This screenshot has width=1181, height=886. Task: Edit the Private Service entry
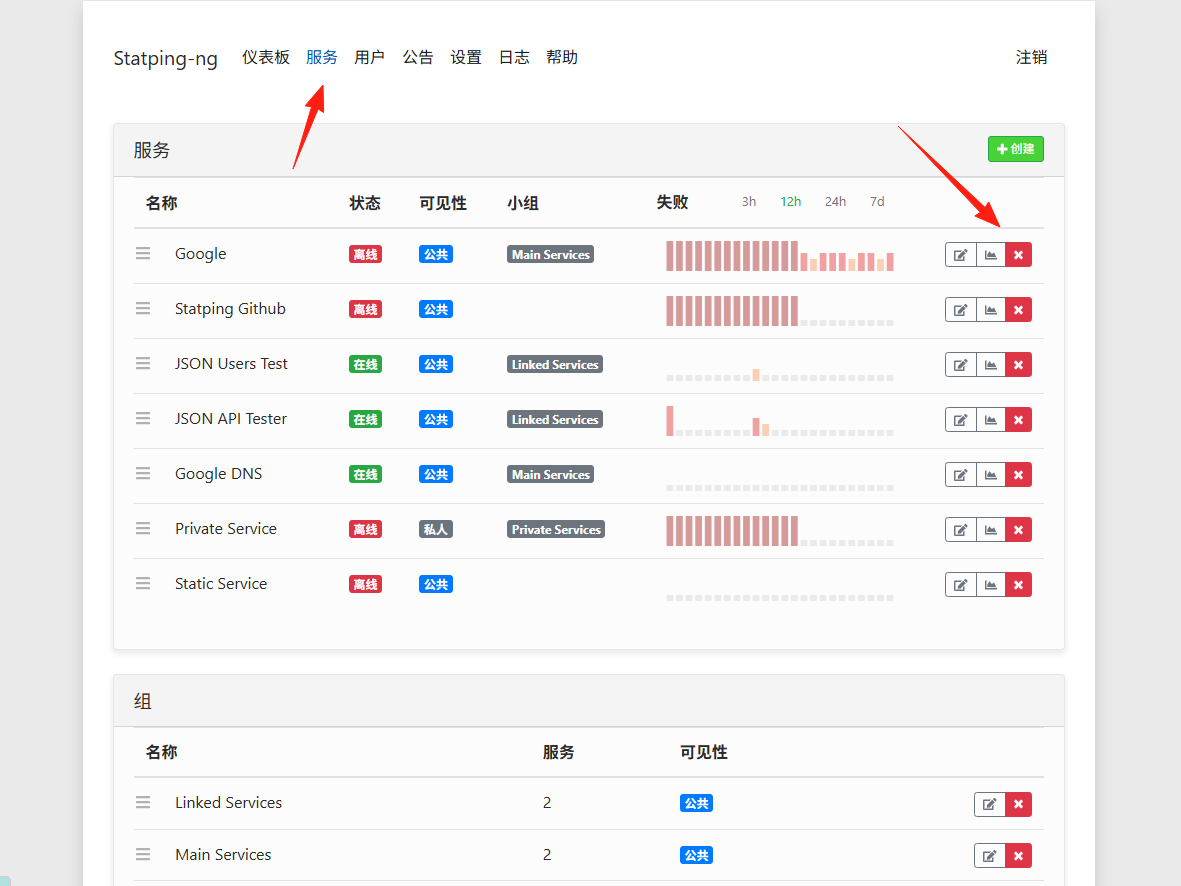point(960,530)
